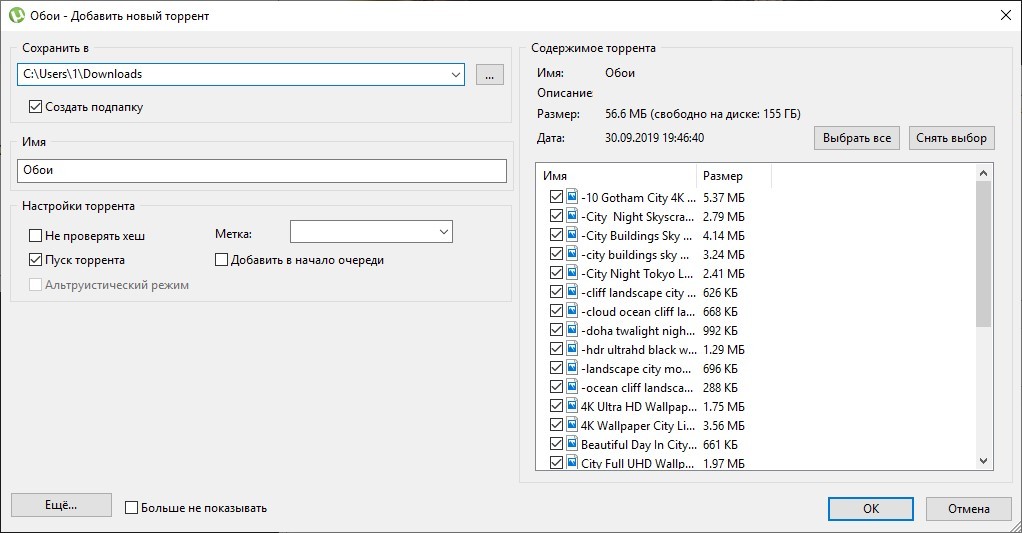Click image file icon for Gotham City 4K

[572, 197]
